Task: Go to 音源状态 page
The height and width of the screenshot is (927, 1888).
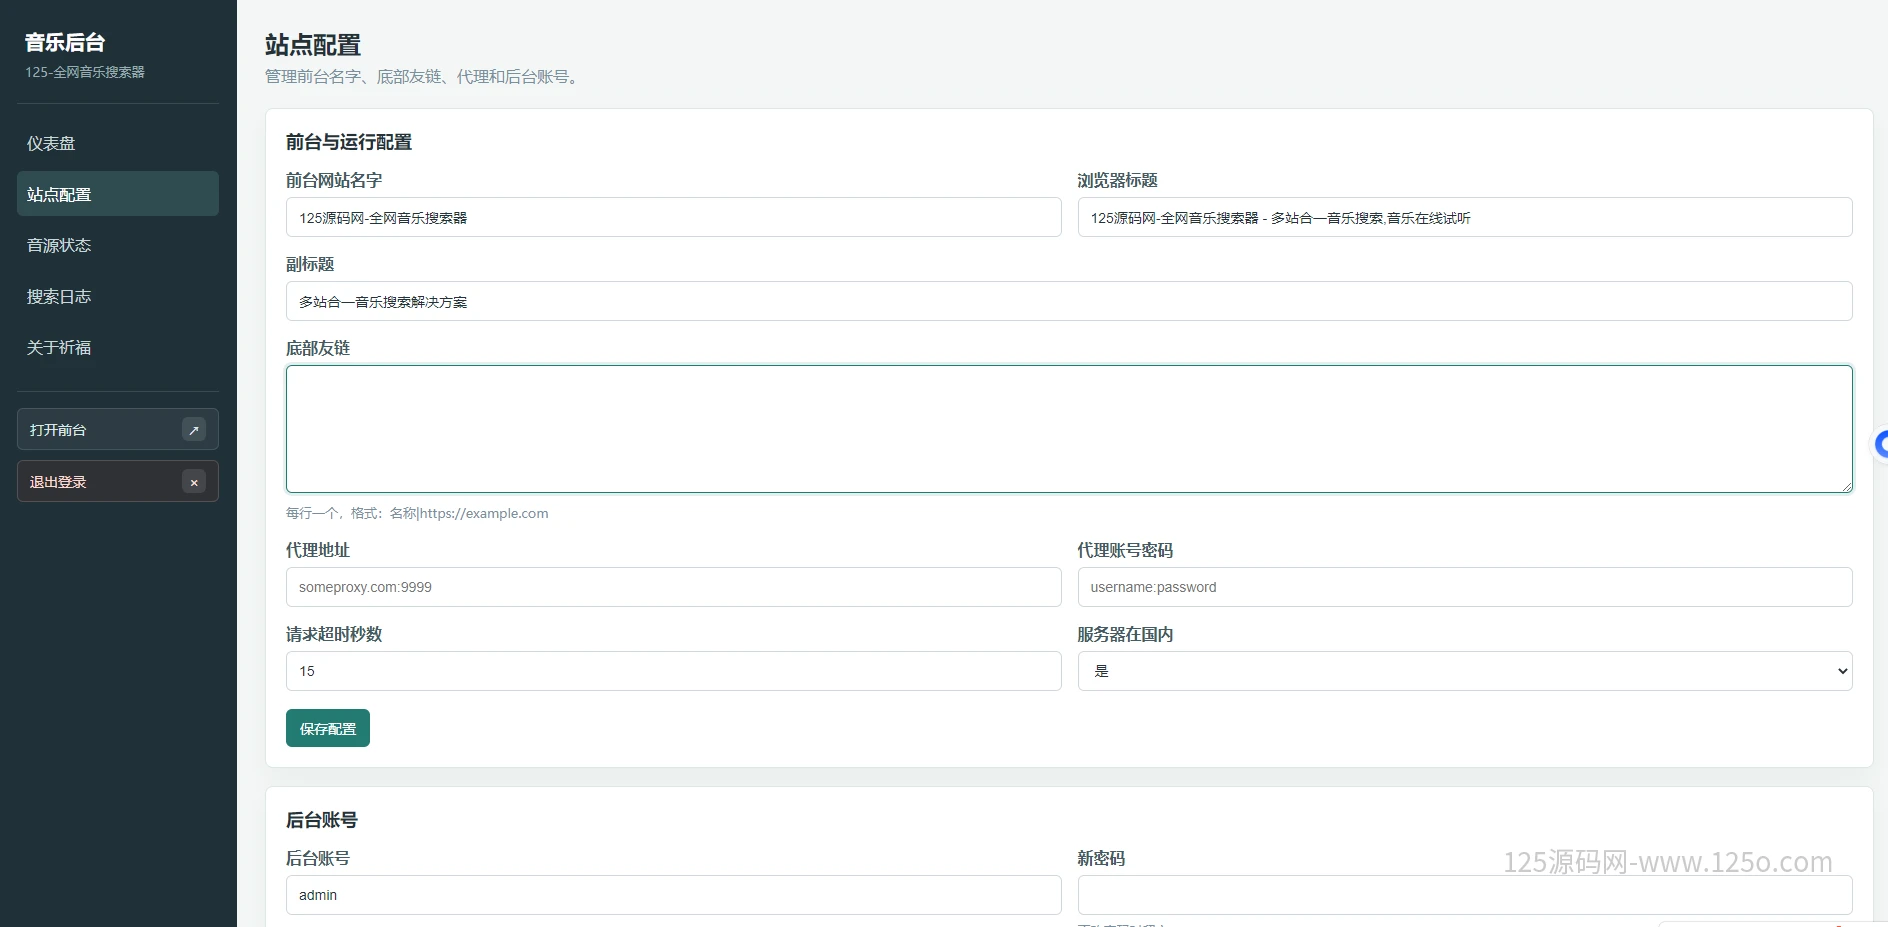Action: [x=118, y=245]
